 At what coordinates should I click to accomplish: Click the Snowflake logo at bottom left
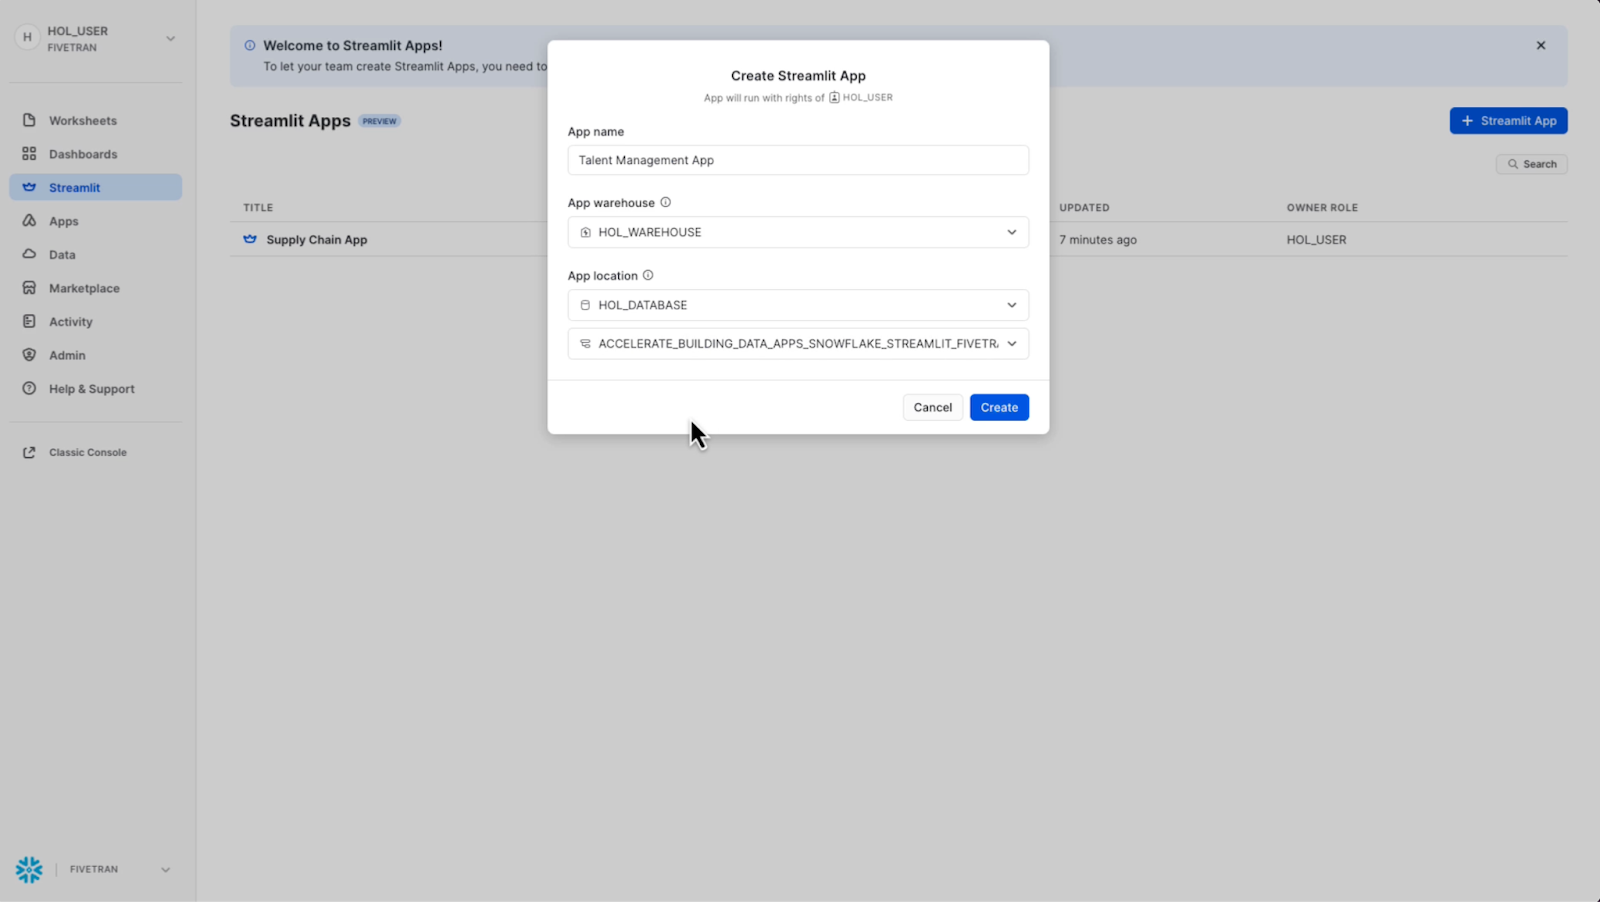(29, 869)
